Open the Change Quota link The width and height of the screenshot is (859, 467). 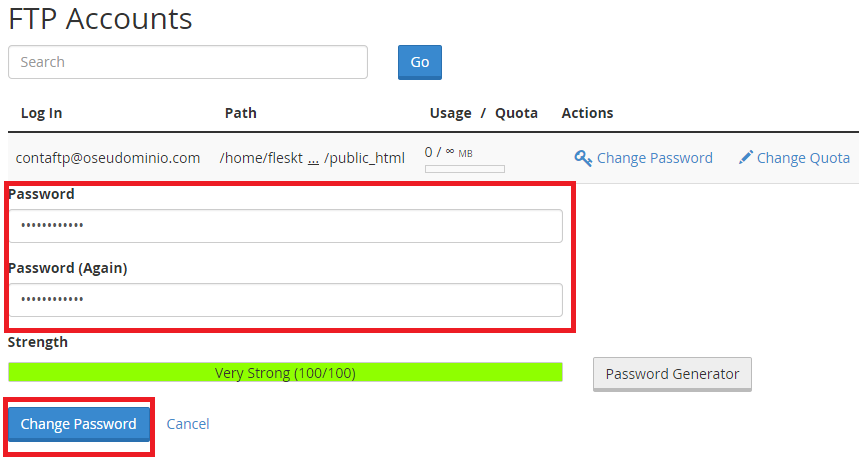coord(803,158)
